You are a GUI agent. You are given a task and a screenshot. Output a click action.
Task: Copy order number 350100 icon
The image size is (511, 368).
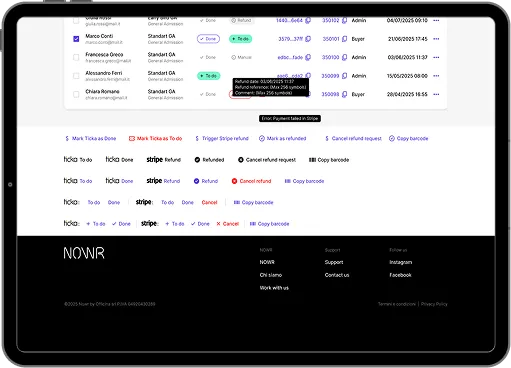(x=345, y=57)
